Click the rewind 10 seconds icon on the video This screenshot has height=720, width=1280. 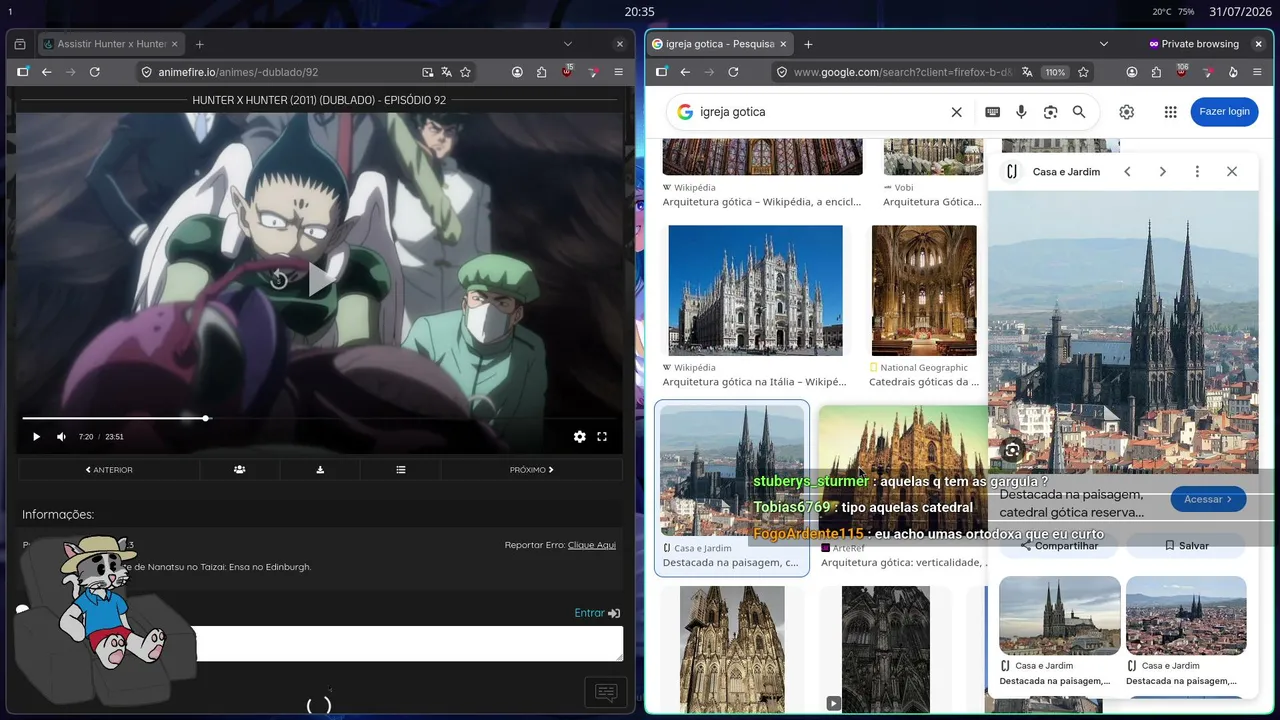click(x=279, y=280)
